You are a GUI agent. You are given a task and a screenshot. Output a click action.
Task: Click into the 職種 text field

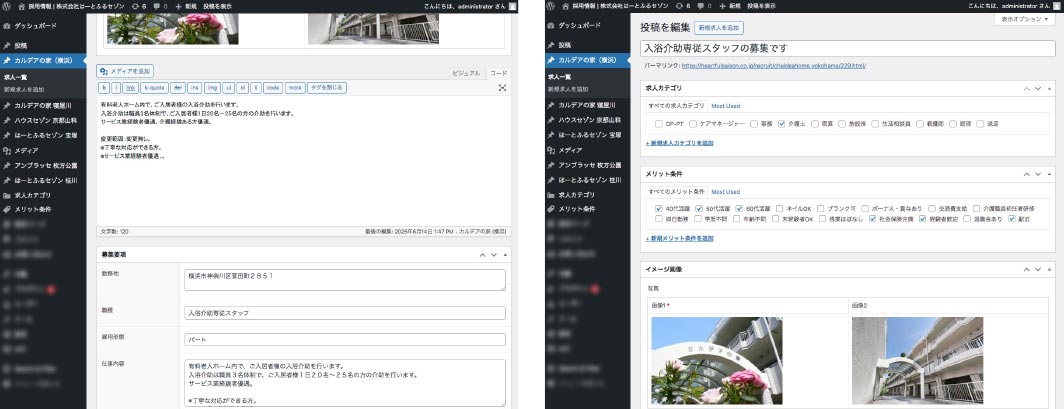click(345, 312)
